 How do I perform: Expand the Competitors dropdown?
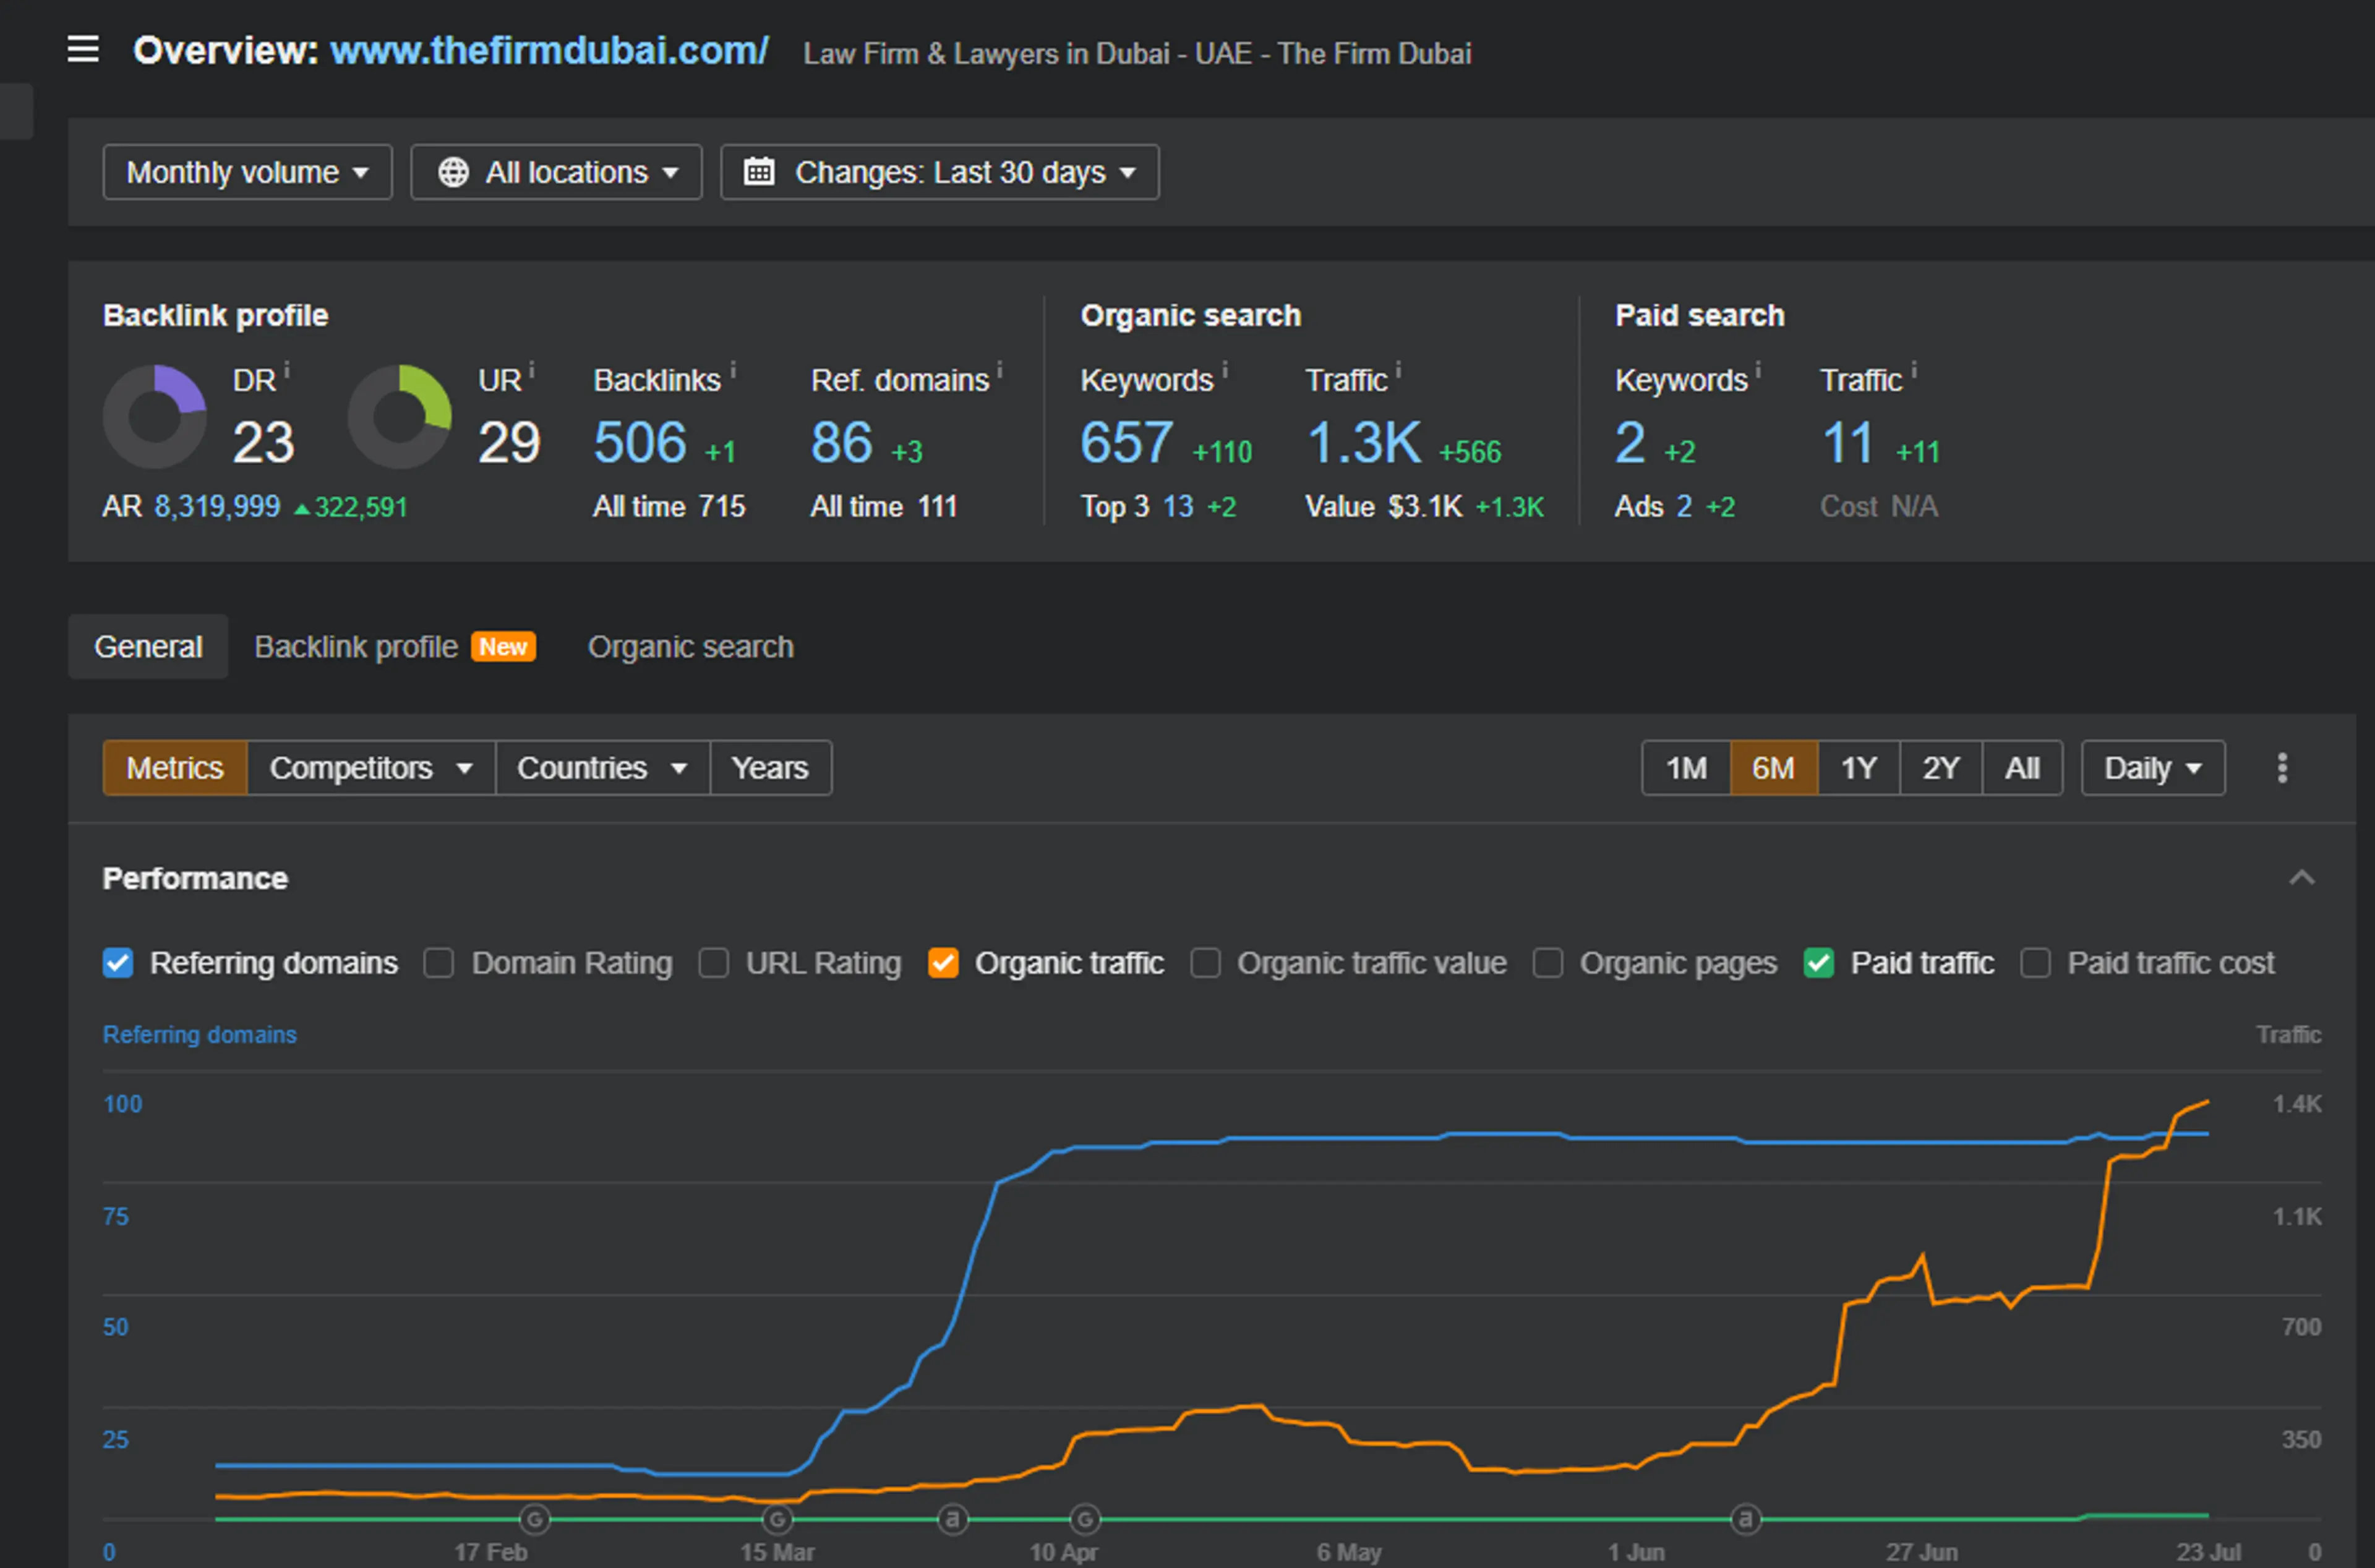(x=371, y=768)
